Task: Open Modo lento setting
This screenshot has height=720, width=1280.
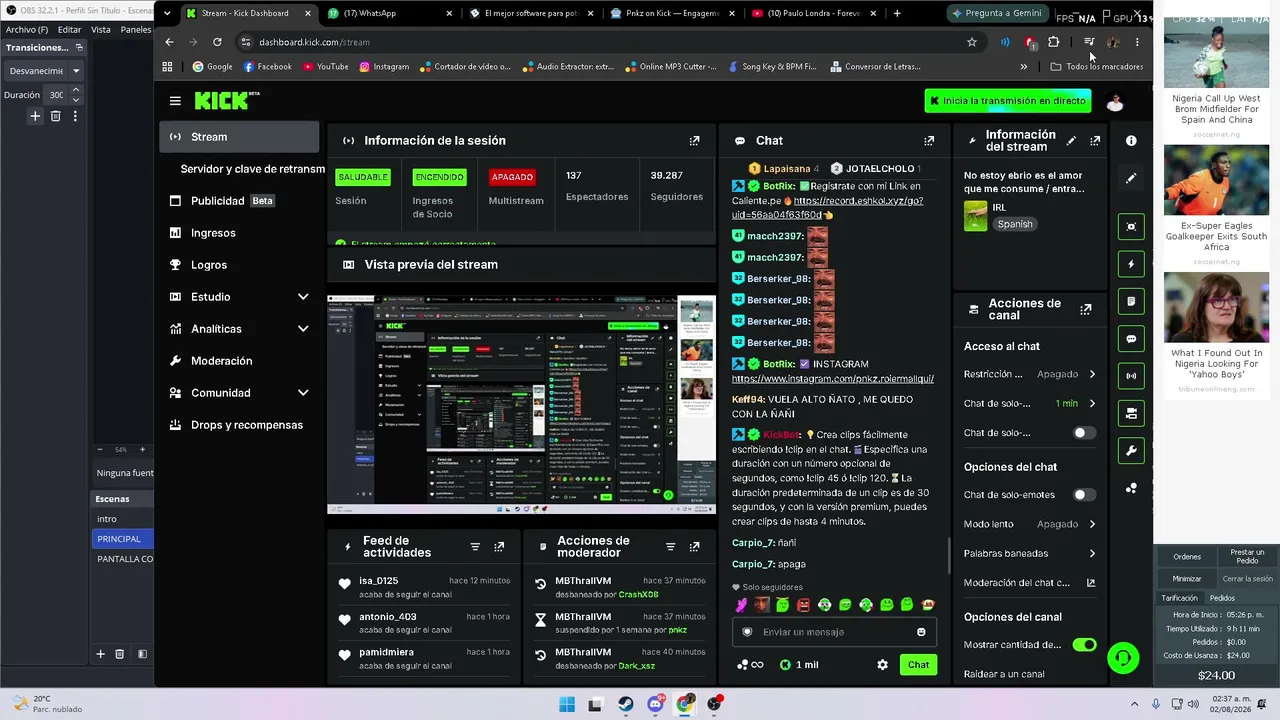Action: (x=1030, y=524)
